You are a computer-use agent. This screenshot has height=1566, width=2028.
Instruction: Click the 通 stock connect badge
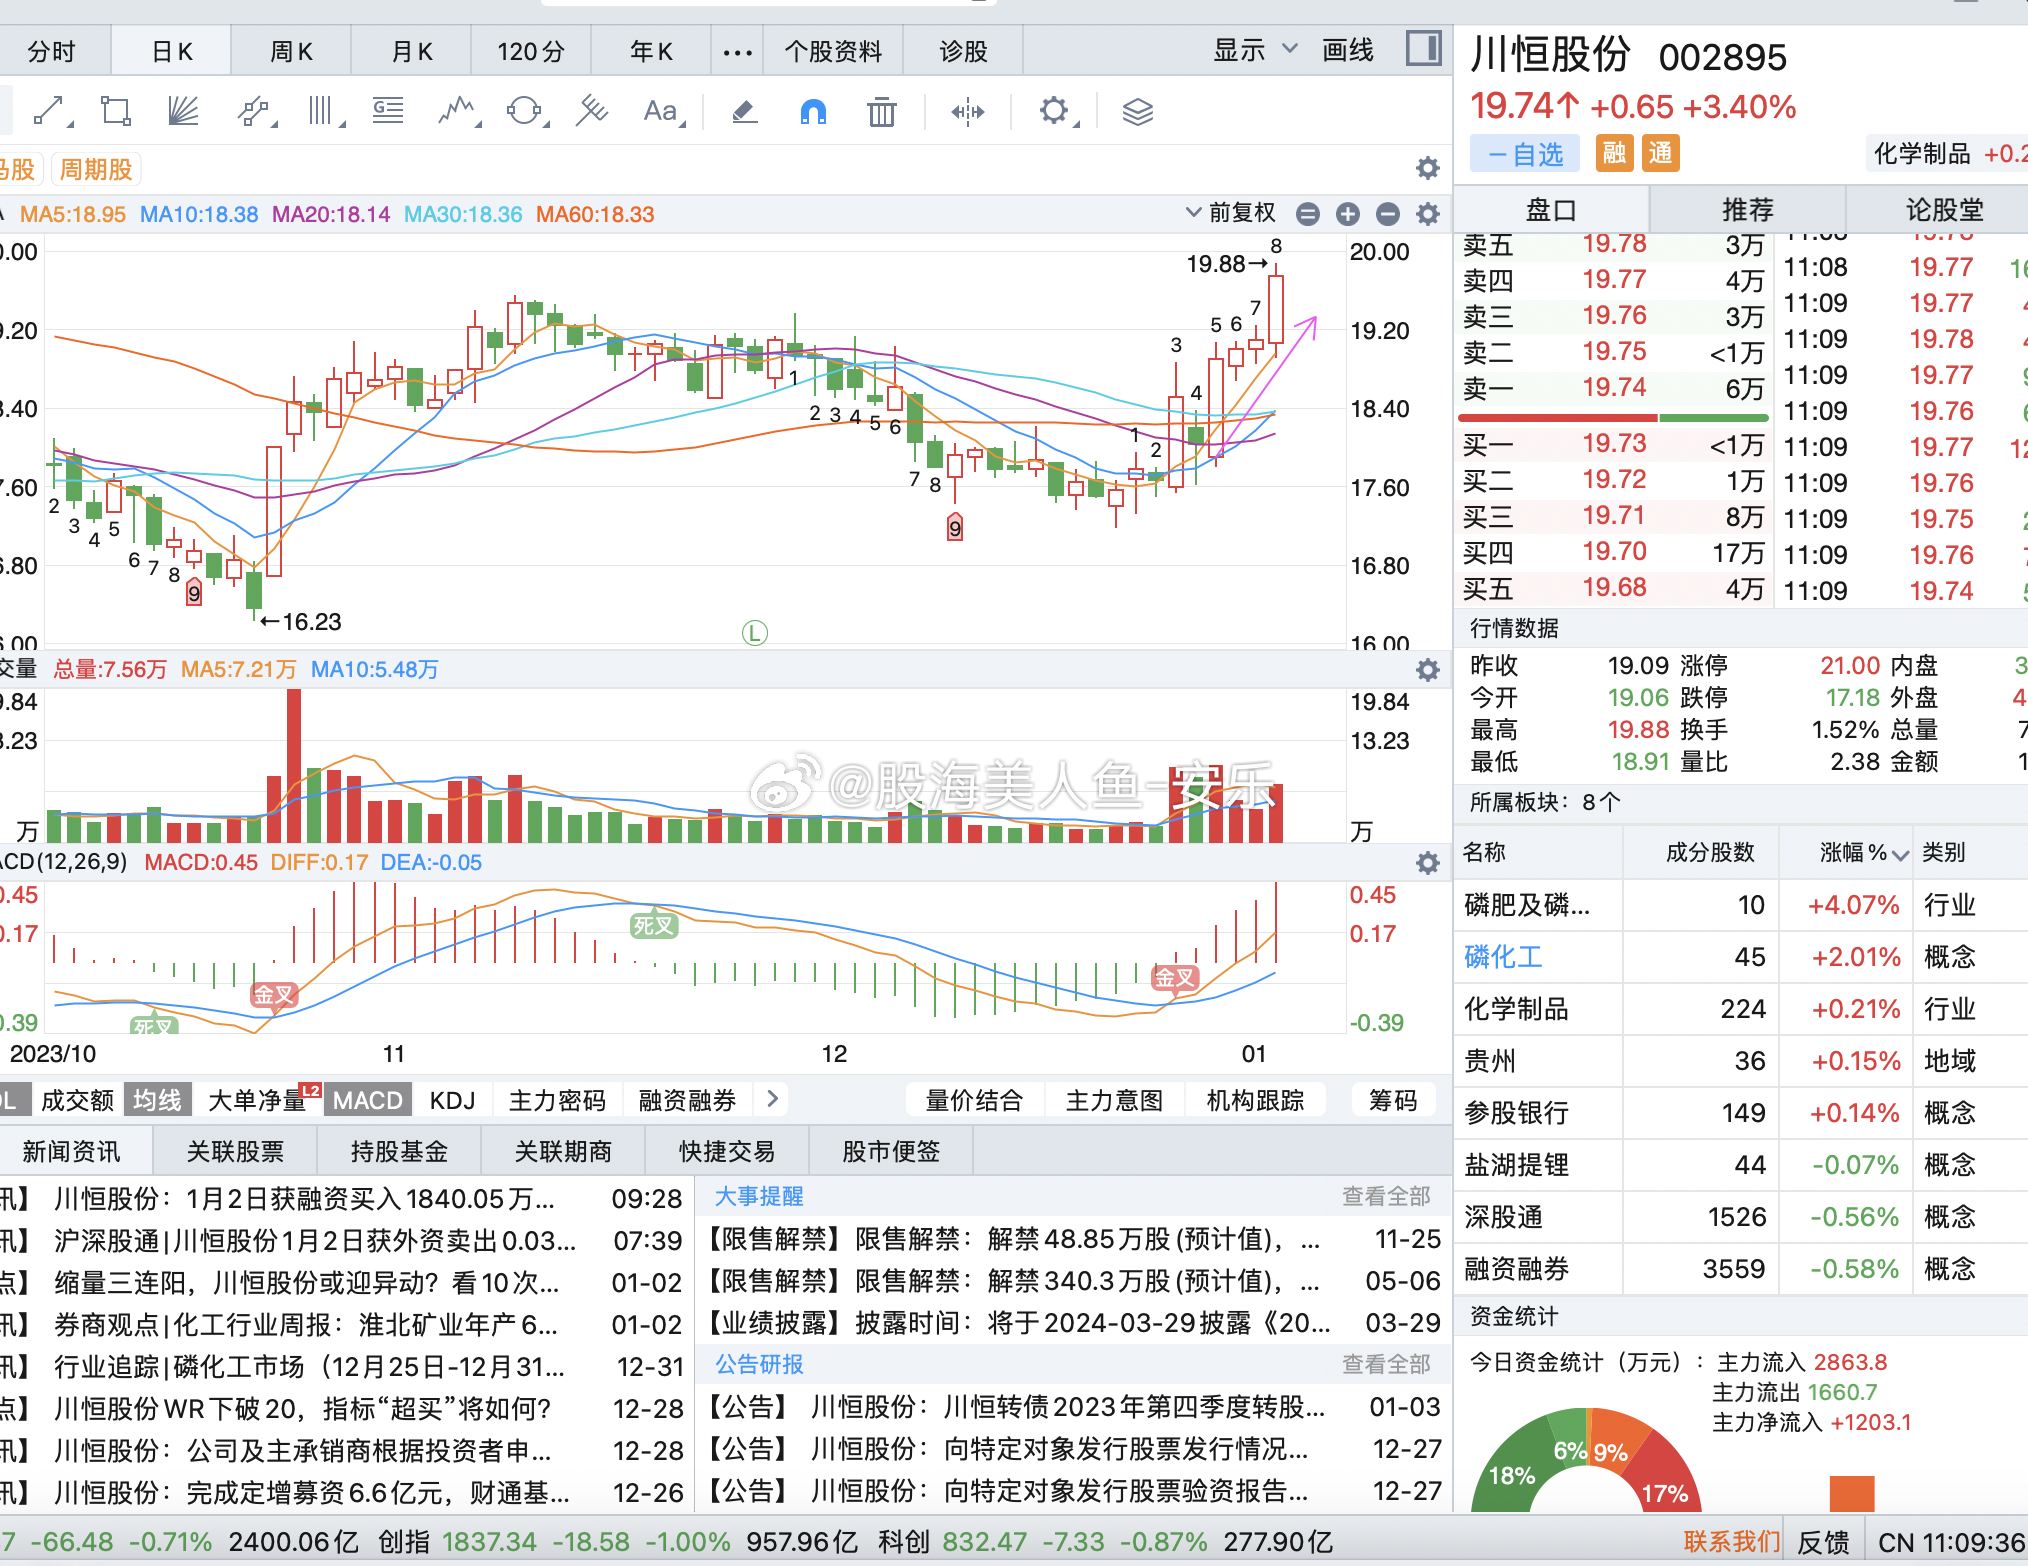pyautogui.click(x=1660, y=153)
